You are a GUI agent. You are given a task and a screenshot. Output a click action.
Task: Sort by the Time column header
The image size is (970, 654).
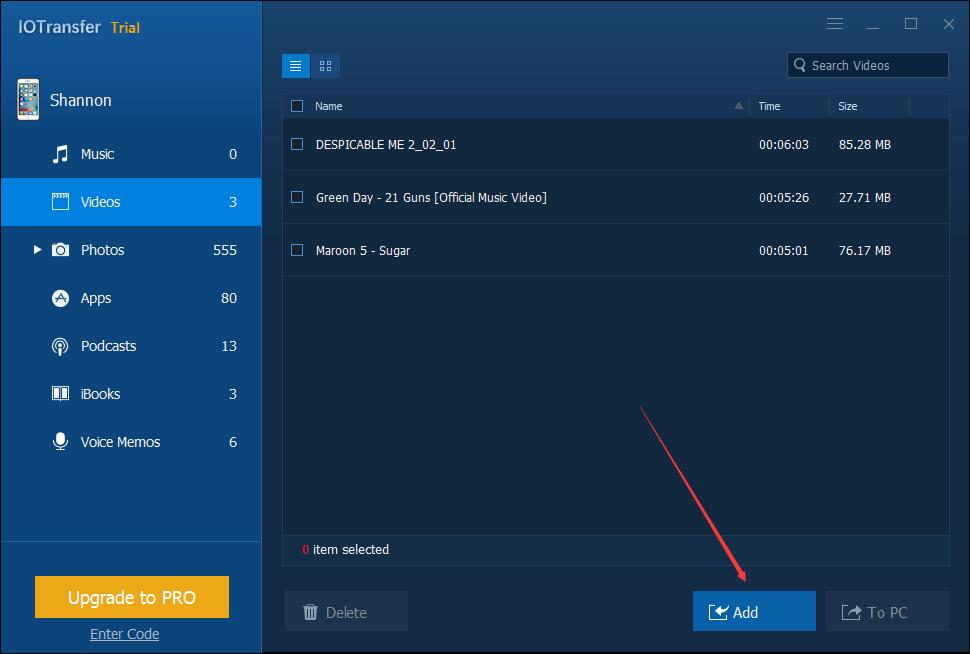(x=770, y=106)
